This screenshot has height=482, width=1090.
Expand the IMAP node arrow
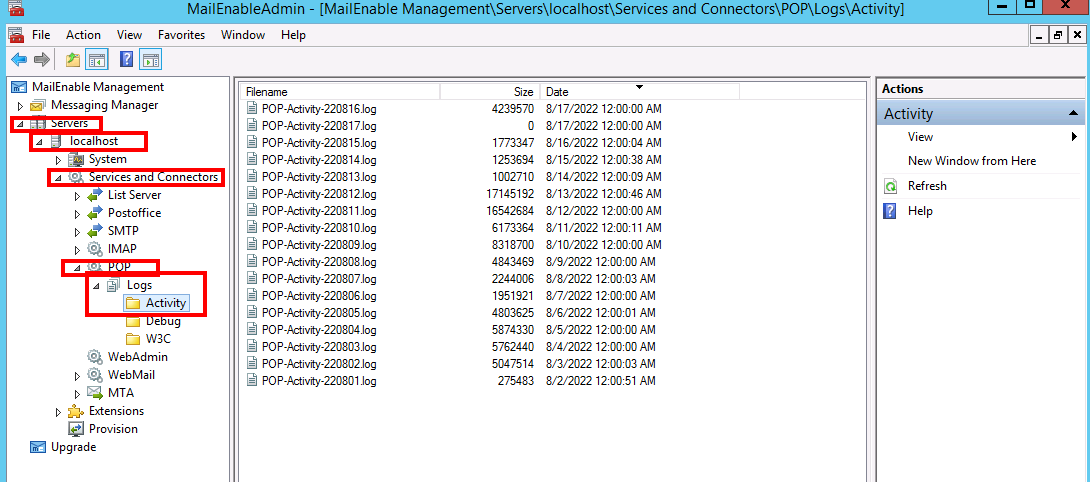click(x=77, y=250)
